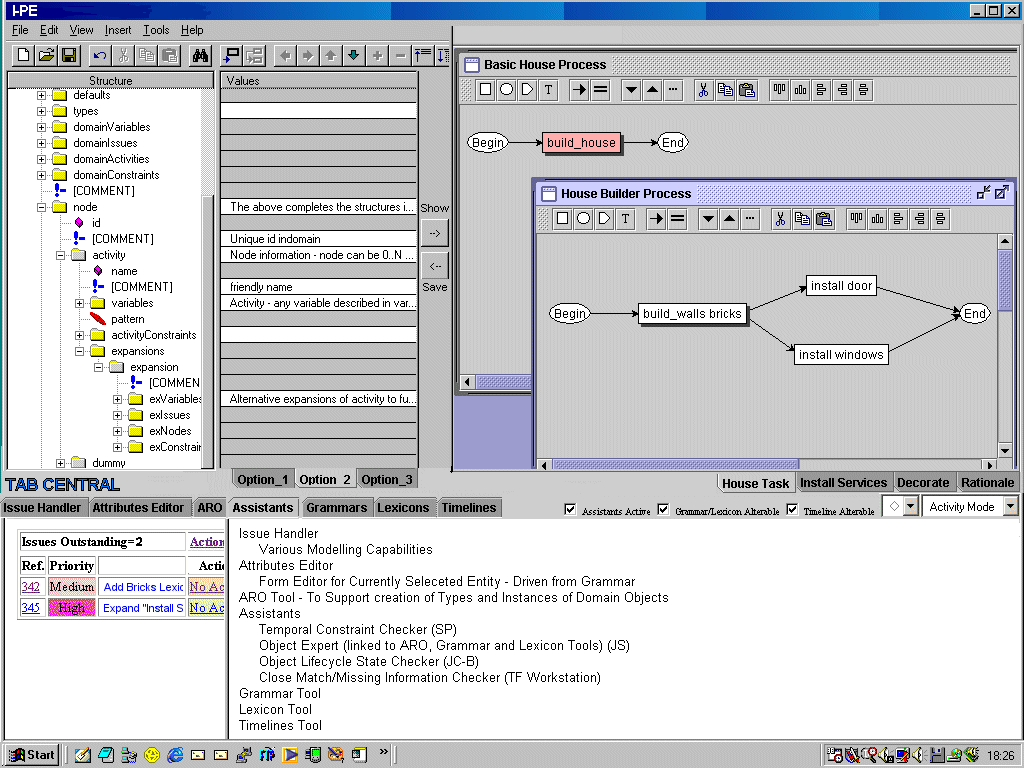Click the Undo arrow icon
This screenshot has height=768, width=1024.
click(100, 55)
